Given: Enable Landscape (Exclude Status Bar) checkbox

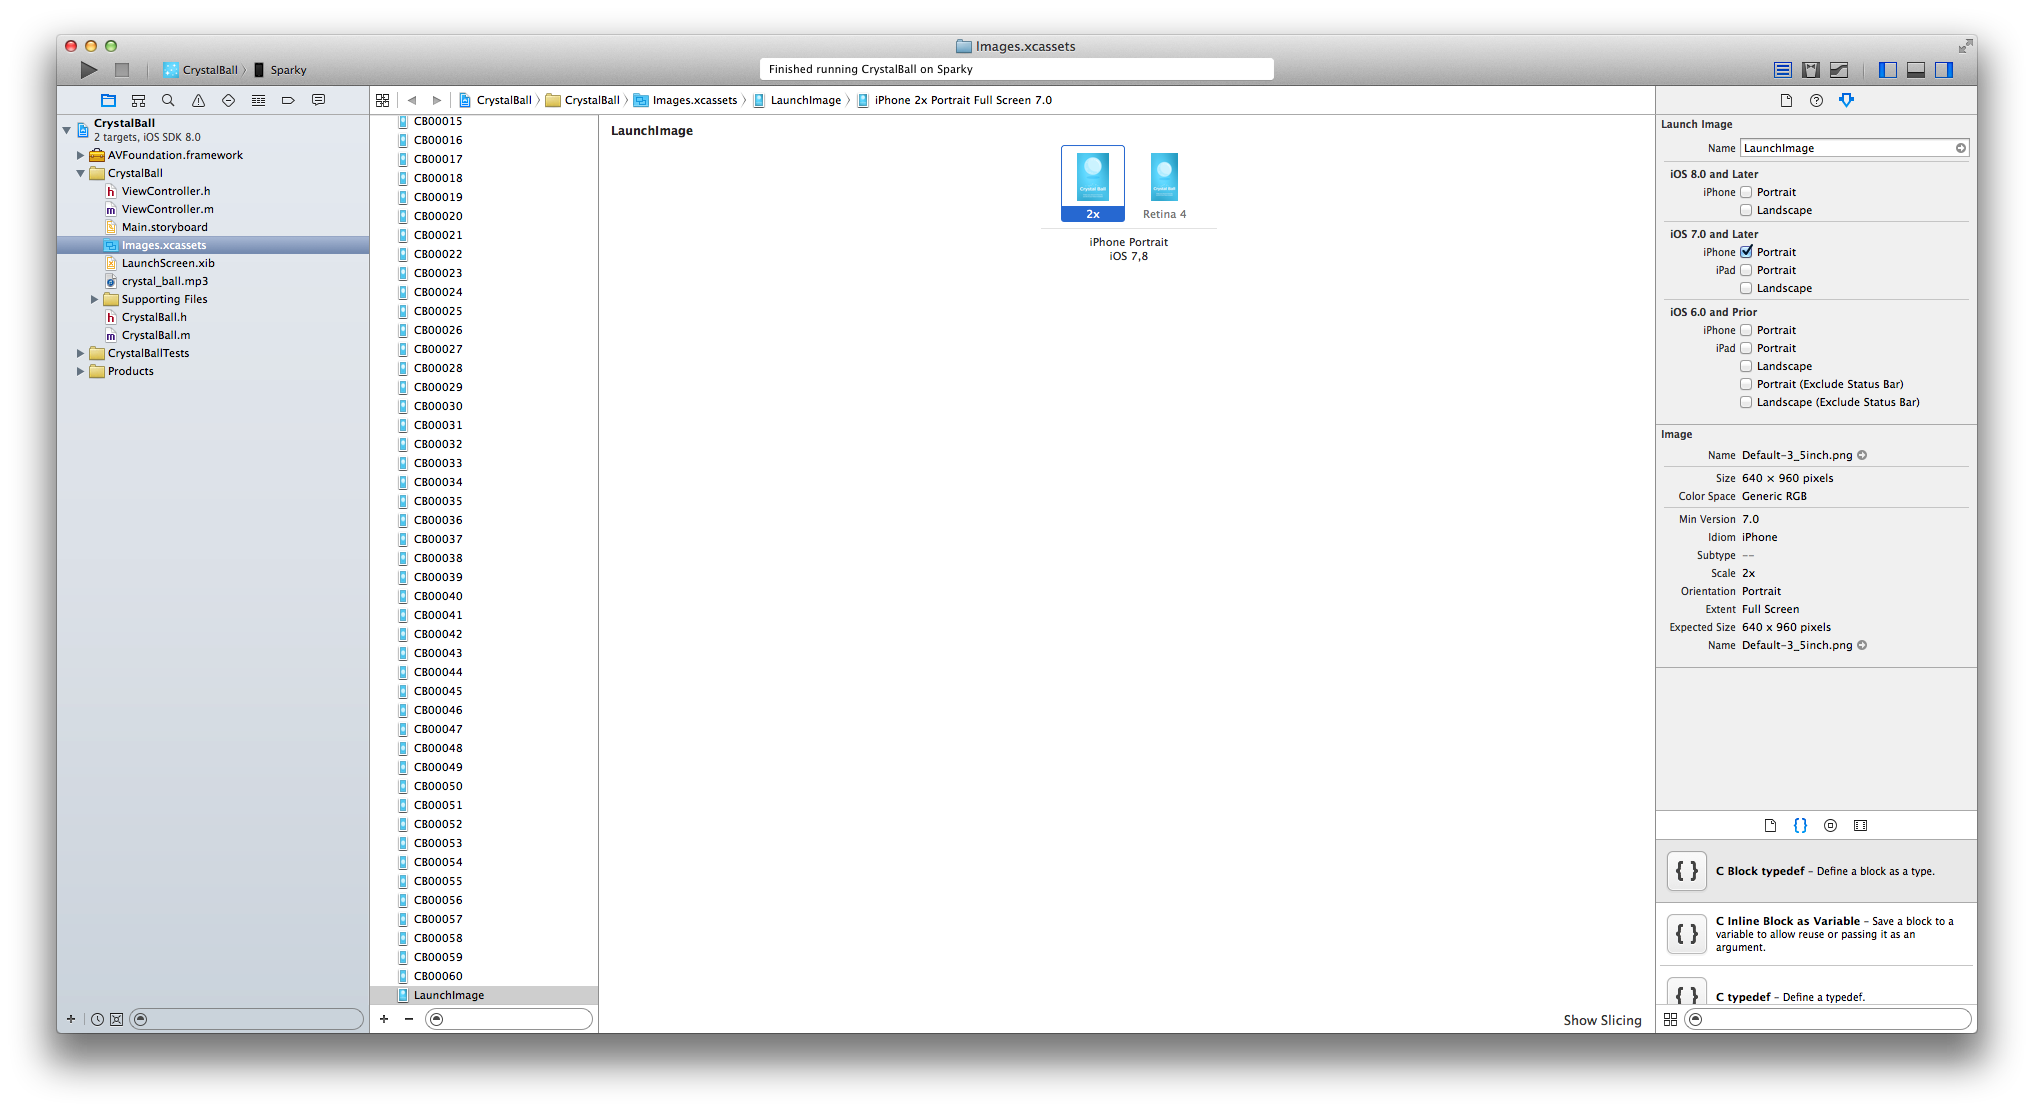Looking at the screenshot, I should click(1746, 402).
